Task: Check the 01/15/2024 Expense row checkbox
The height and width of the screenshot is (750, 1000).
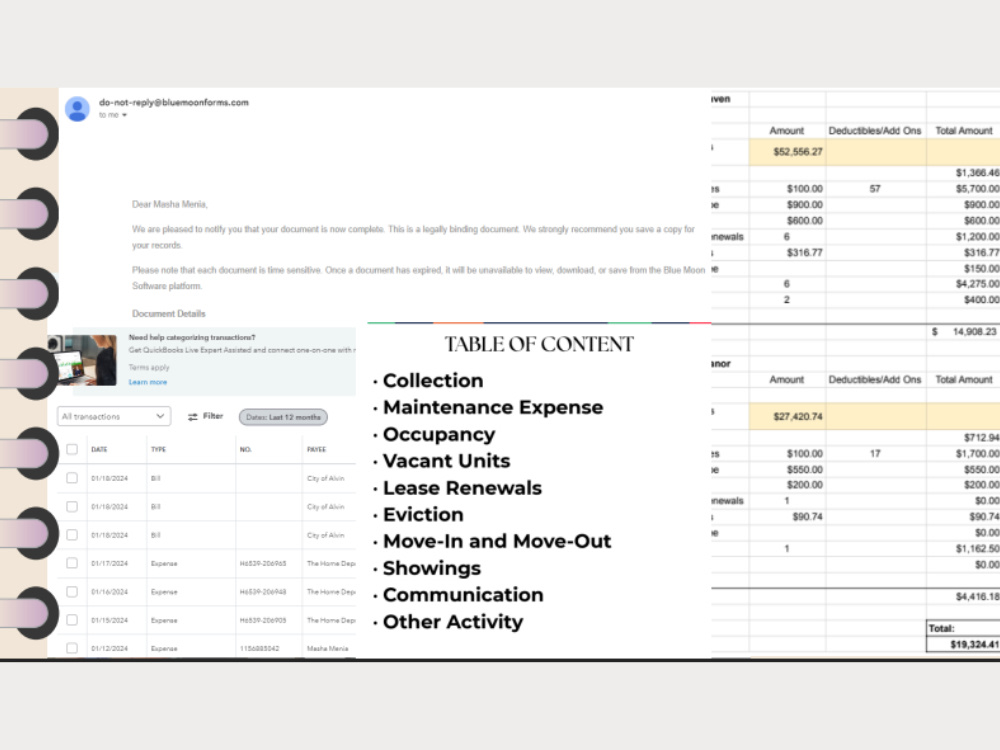Action: pyautogui.click(x=72, y=620)
